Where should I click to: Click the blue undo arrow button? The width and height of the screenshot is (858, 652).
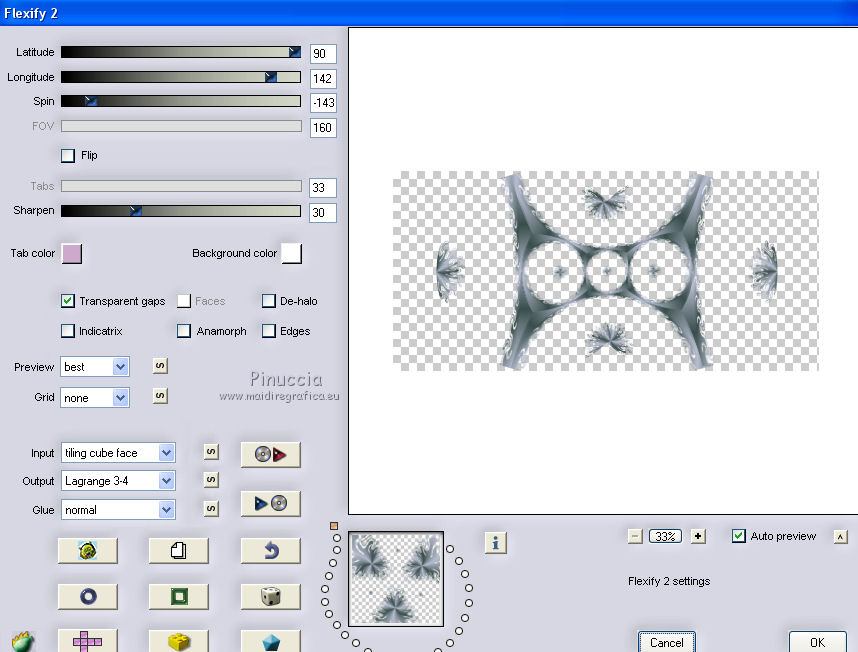pyautogui.click(x=270, y=550)
